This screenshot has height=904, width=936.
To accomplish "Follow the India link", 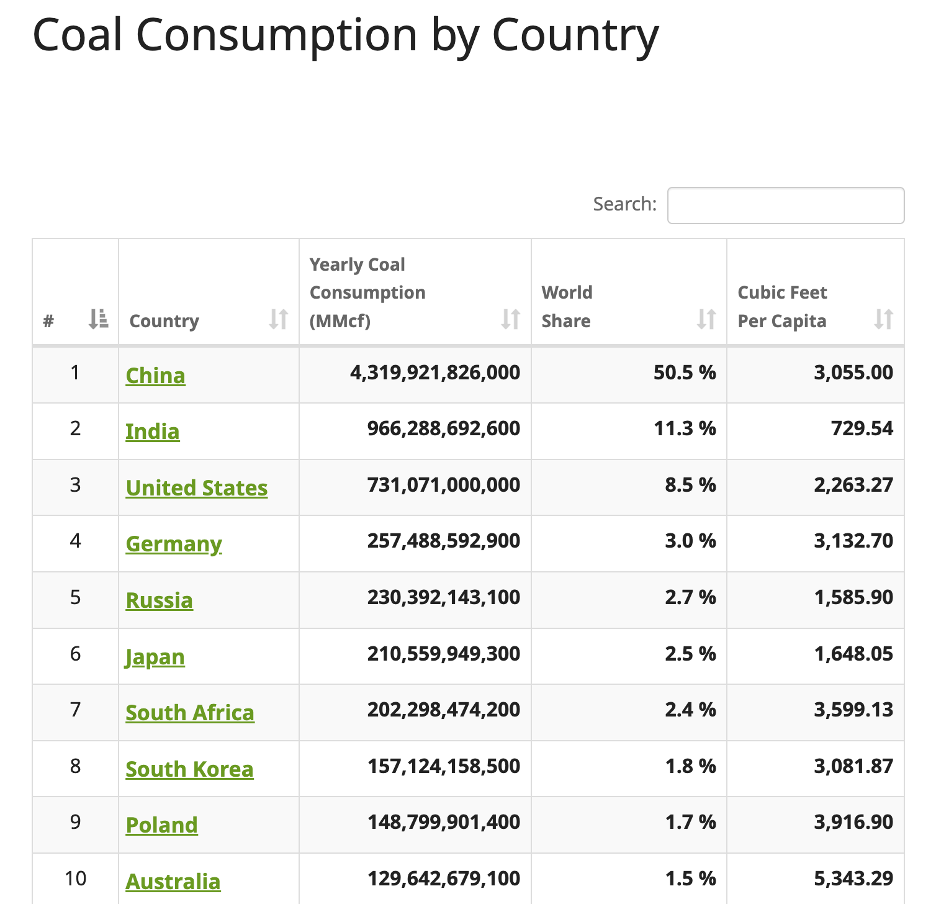I will point(152,431).
